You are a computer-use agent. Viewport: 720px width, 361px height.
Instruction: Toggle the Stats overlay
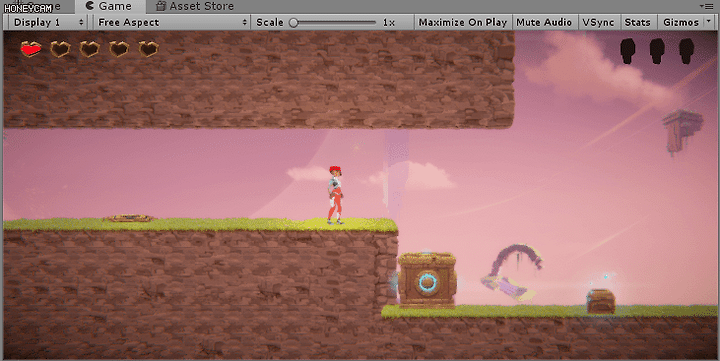[x=637, y=23]
